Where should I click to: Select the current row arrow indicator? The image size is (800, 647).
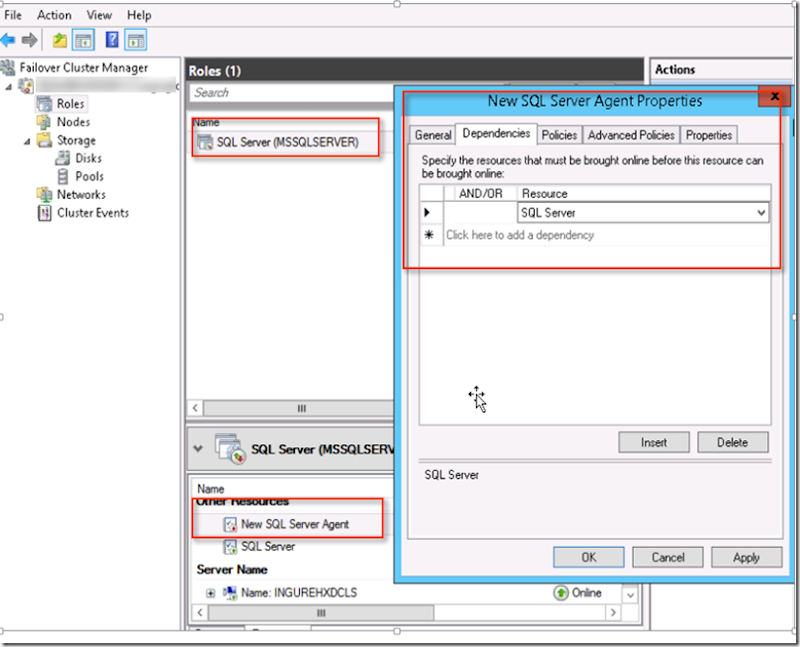pos(428,212)
